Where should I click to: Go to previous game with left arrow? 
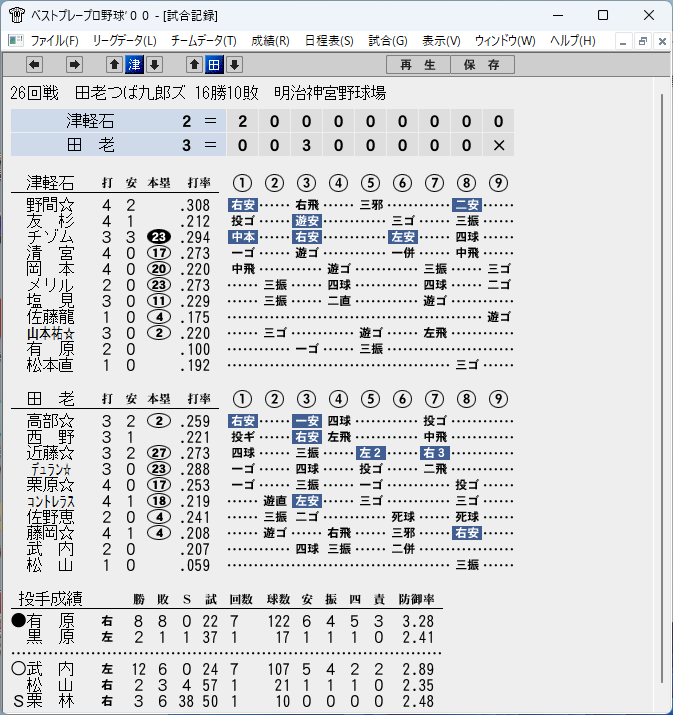35,65
